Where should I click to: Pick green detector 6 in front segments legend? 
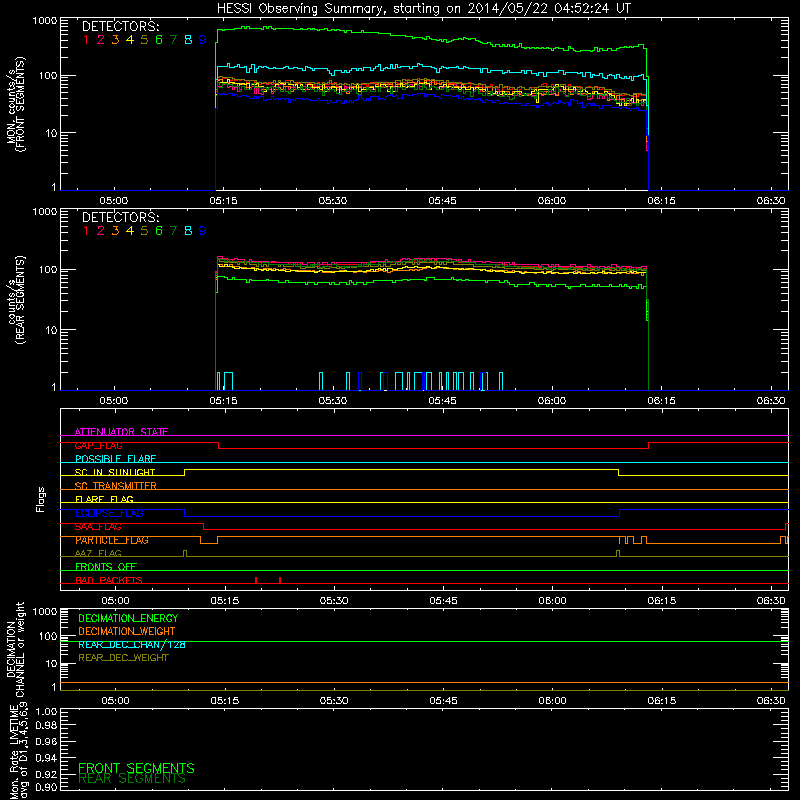[x=159, y=40]
